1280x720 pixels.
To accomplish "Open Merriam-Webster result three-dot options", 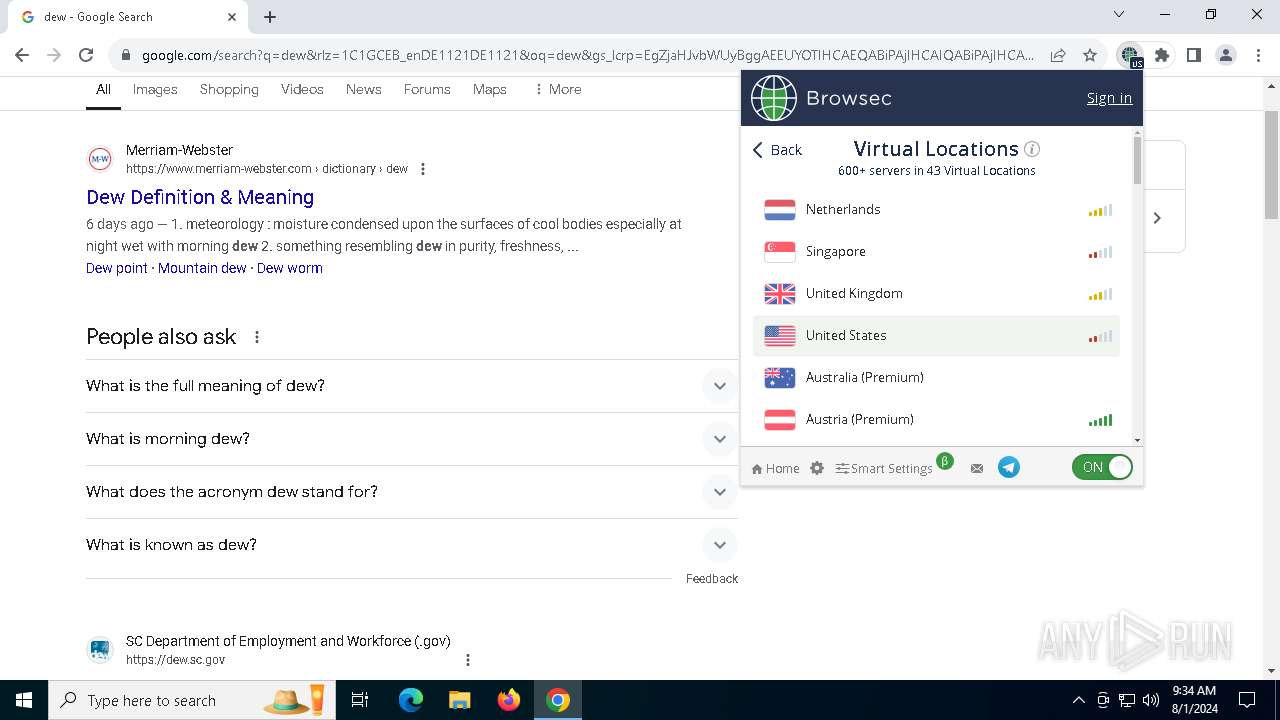I will click(423, 169).
